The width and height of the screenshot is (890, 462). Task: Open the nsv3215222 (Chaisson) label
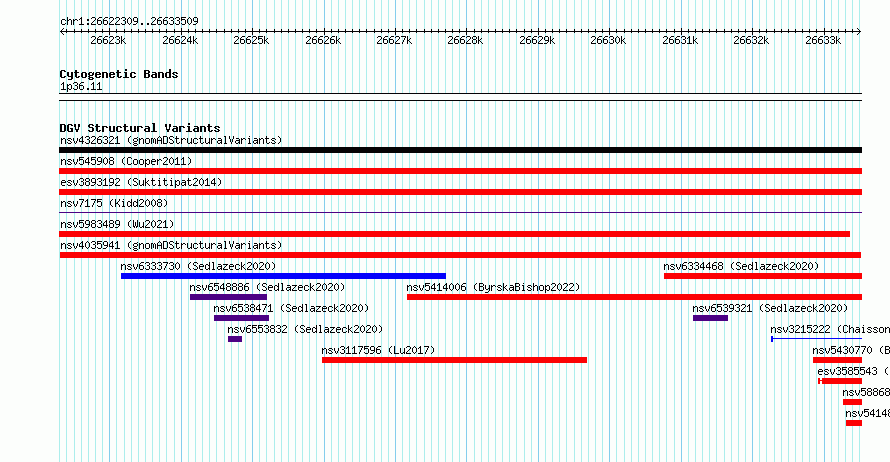pos(830,329)
